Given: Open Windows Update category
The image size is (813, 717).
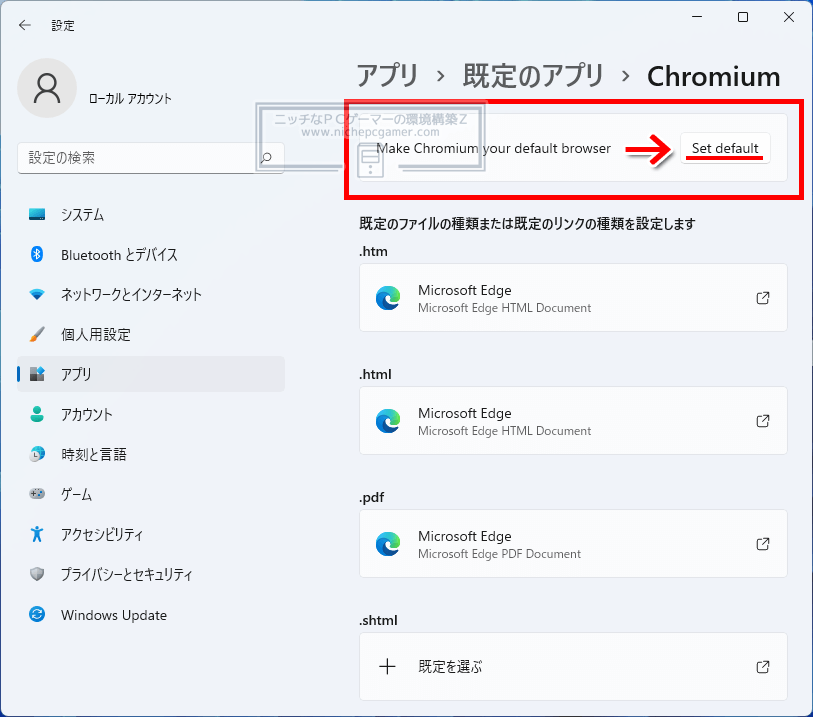Looking at the screenshot, I should 151,615.
